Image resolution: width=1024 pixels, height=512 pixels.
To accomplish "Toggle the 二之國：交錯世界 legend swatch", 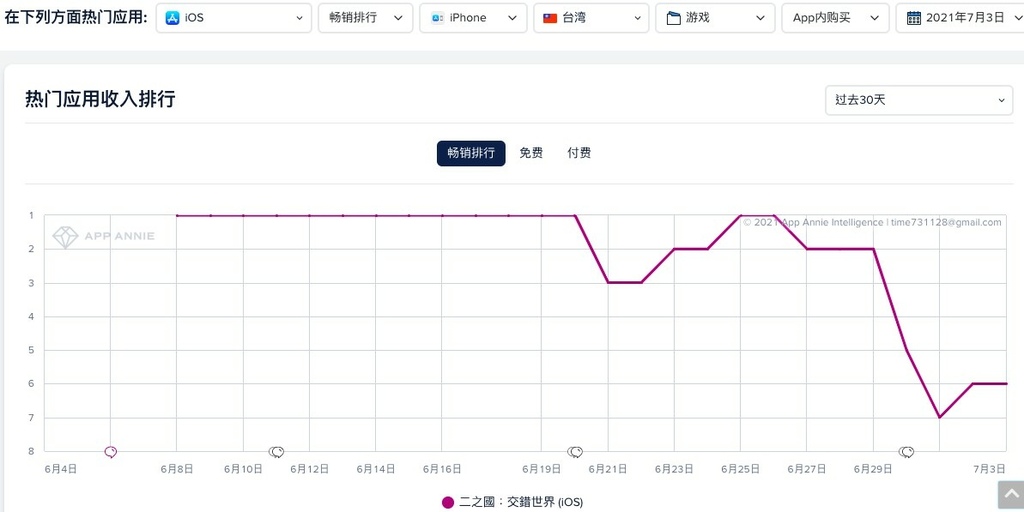I will point(448,502).
